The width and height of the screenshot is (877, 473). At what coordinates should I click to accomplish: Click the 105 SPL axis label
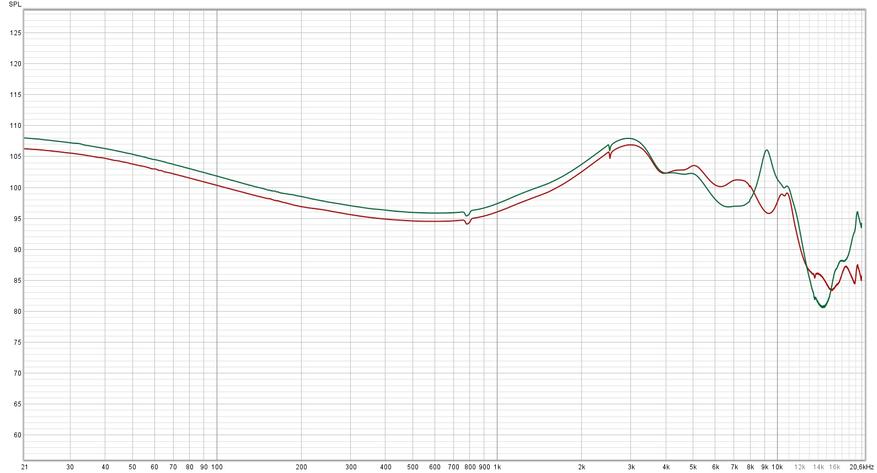click(x=15, y=157)
